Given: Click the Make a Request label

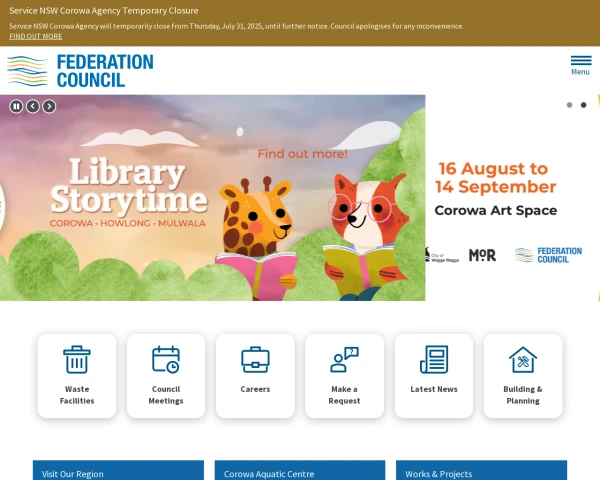Looking at the screenshot, I should pos(344,395).
